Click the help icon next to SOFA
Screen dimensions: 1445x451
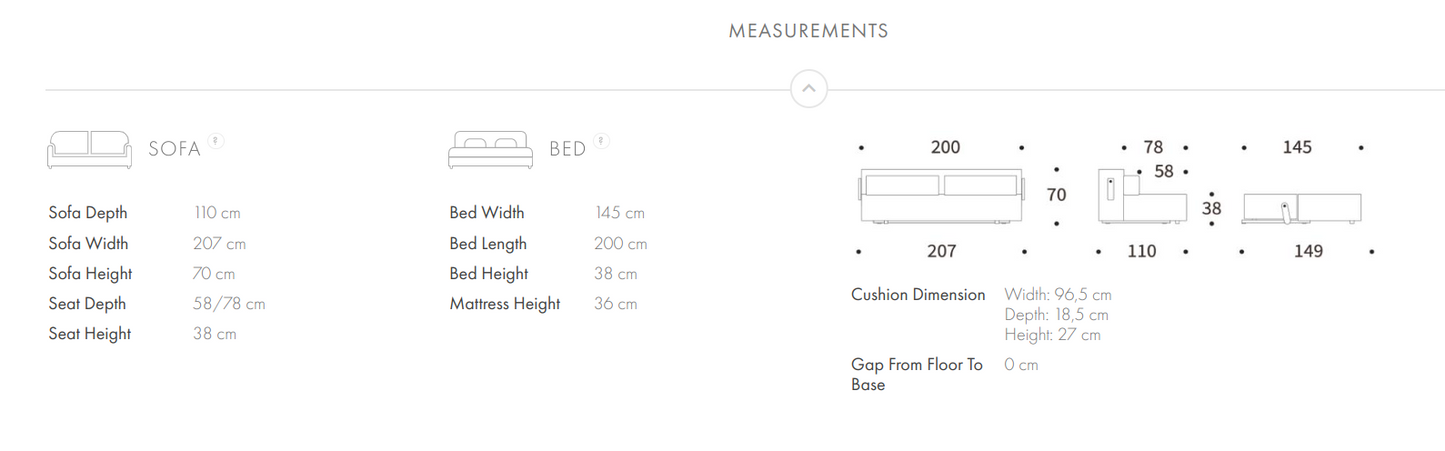coord(216,141)
